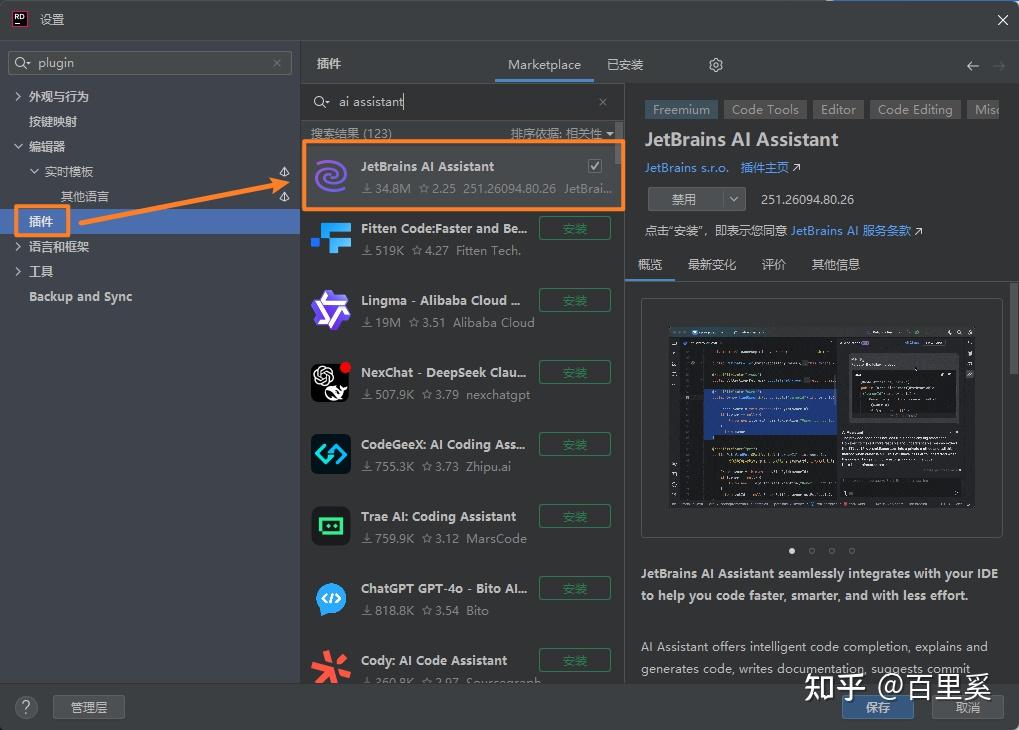This screenshot has width=1019, height=730.
Task: Click the Fitten Code plugin icon
Action: tap(331, 239)
